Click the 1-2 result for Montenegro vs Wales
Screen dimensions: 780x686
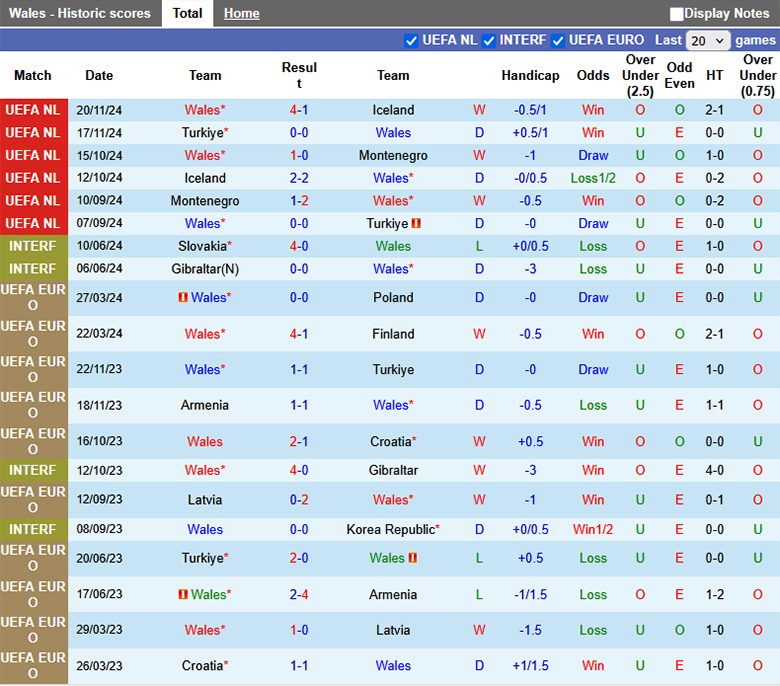(x=299, y=201)
